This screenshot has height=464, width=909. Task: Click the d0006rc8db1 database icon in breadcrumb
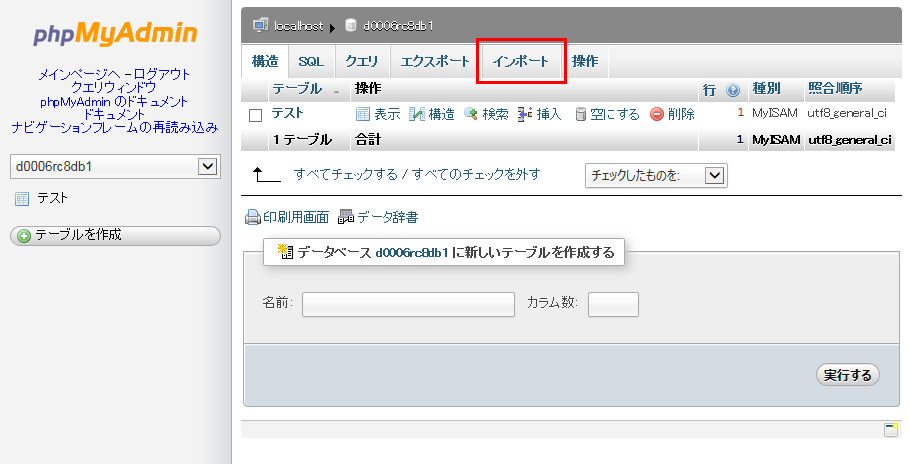(351, 25)
